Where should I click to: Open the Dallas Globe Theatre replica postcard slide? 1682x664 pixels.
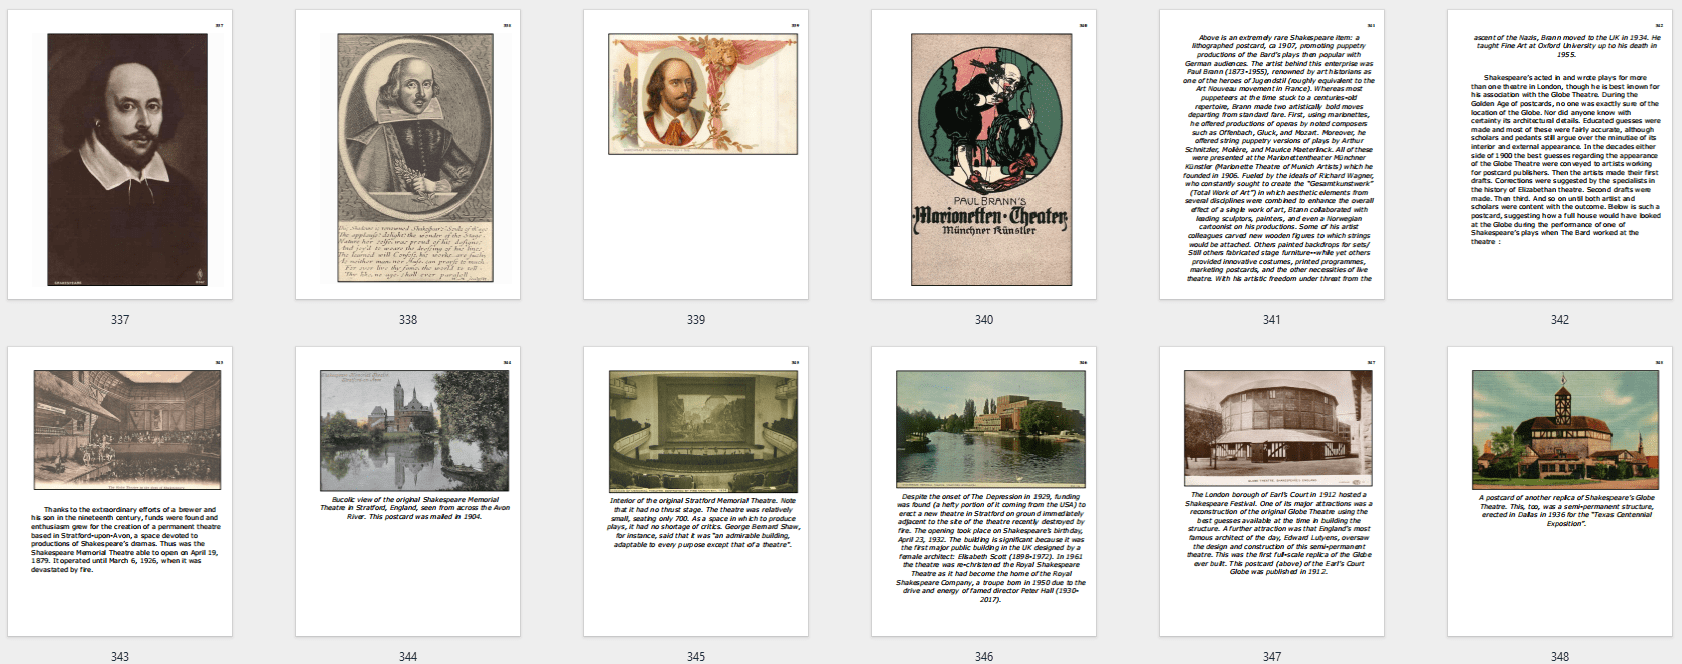click(1560, 492)
